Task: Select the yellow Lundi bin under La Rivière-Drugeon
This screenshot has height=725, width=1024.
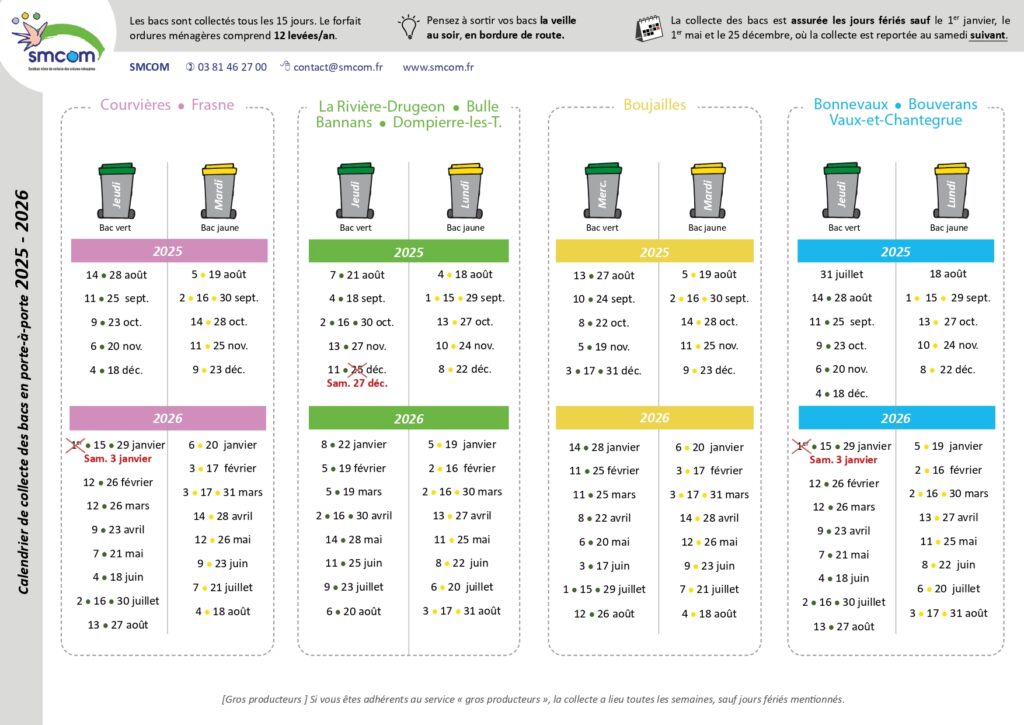Action: pos(466,190)
